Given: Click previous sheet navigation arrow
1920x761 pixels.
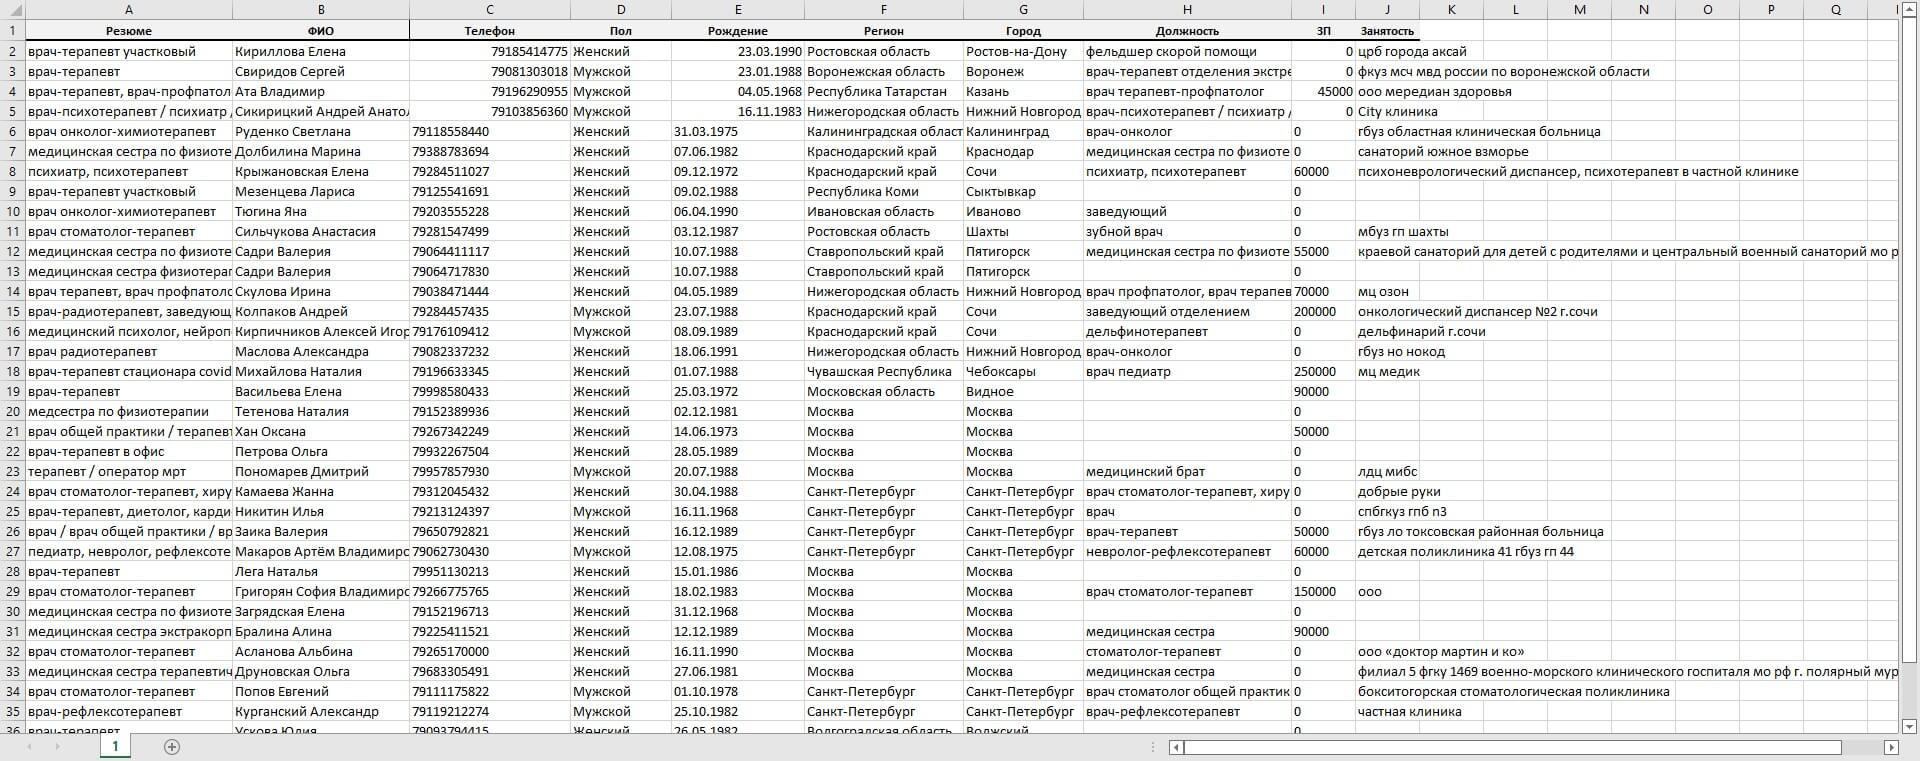Looking at the screenshot, I should point(30,747).
